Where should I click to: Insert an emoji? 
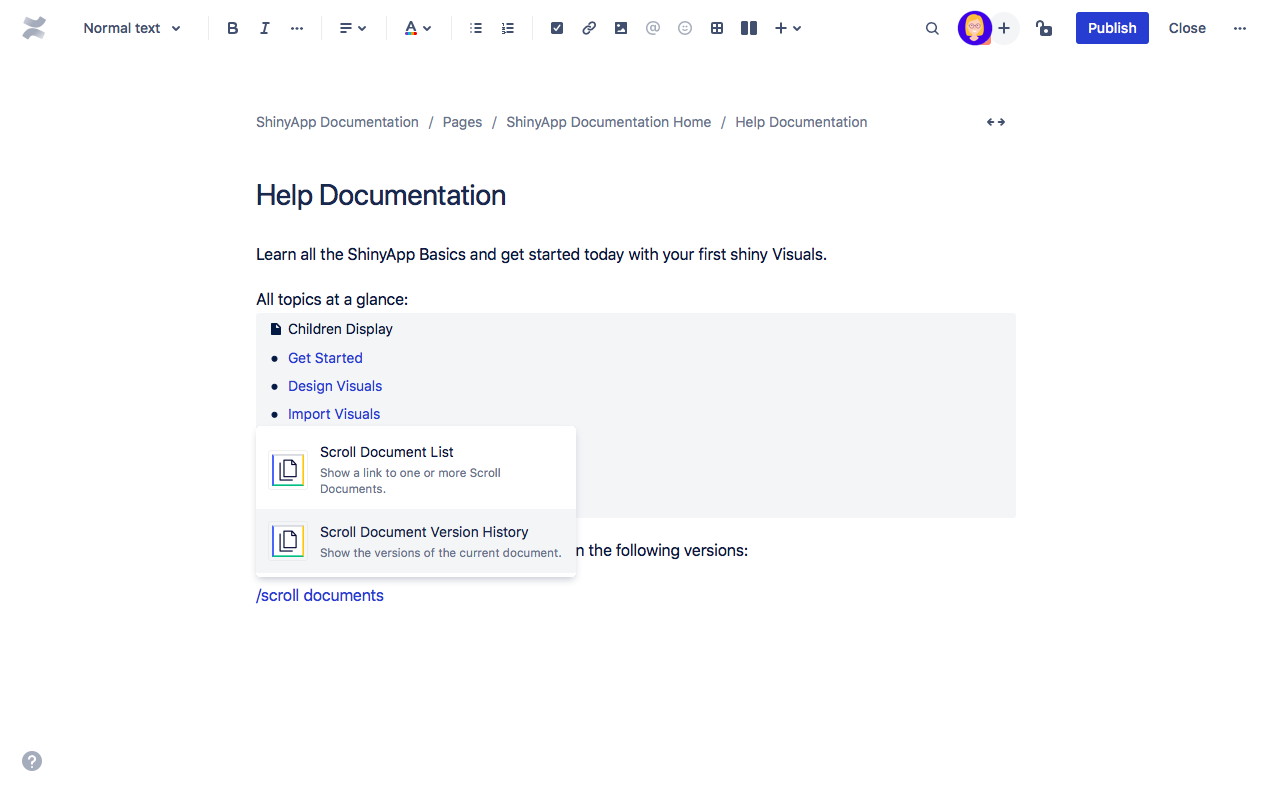click(x=684, y=28)
